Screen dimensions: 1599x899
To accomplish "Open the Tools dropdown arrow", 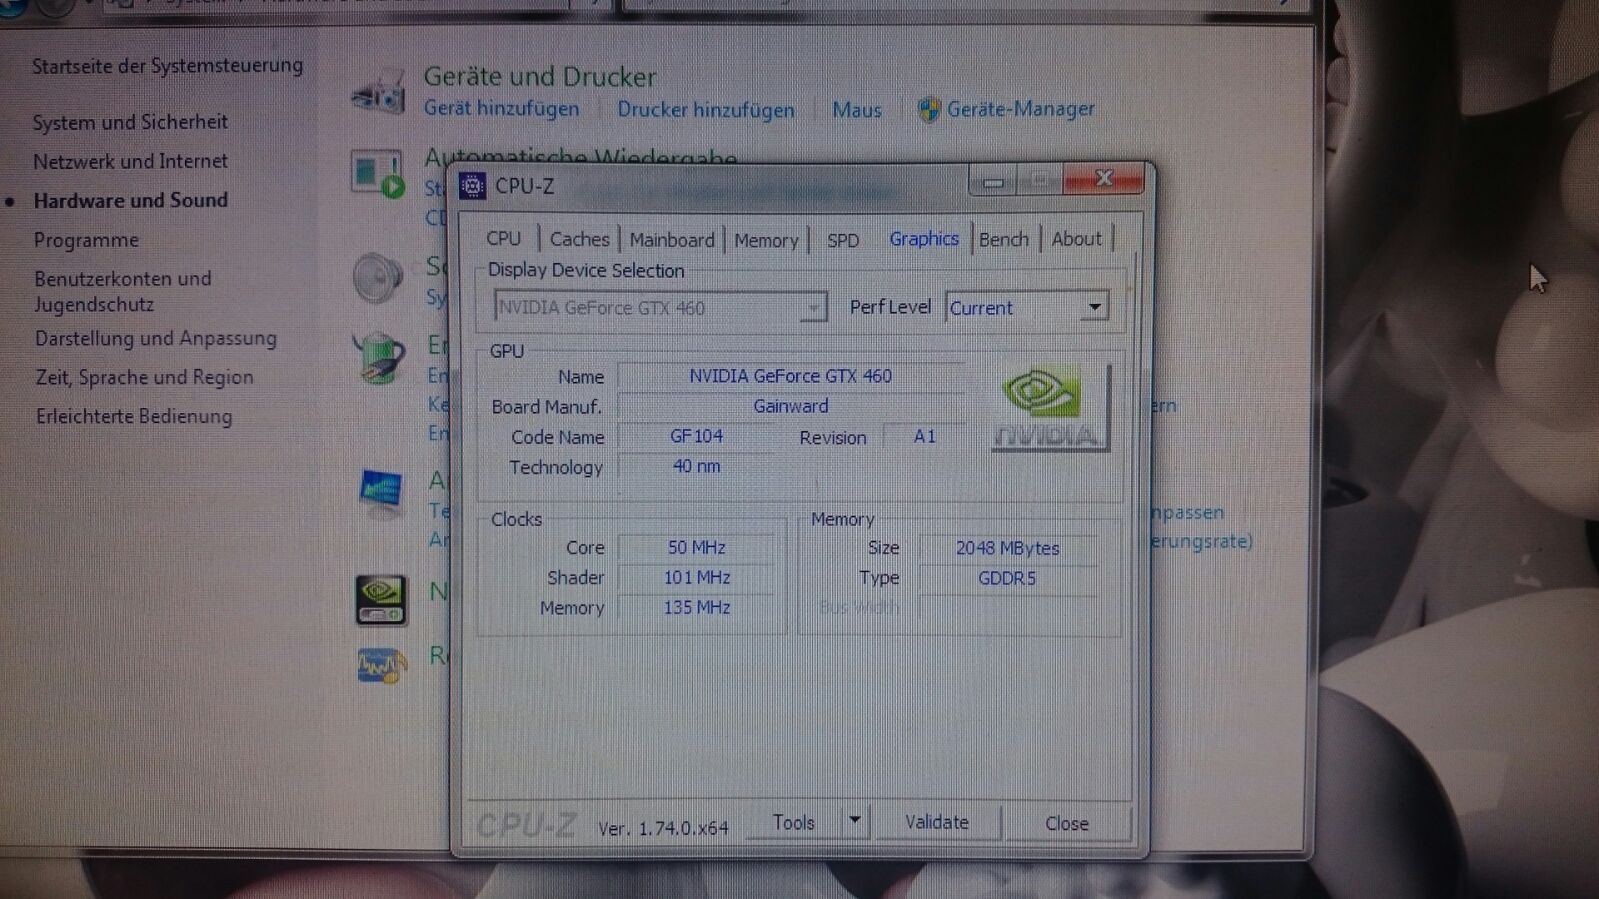I will point(855,821).
